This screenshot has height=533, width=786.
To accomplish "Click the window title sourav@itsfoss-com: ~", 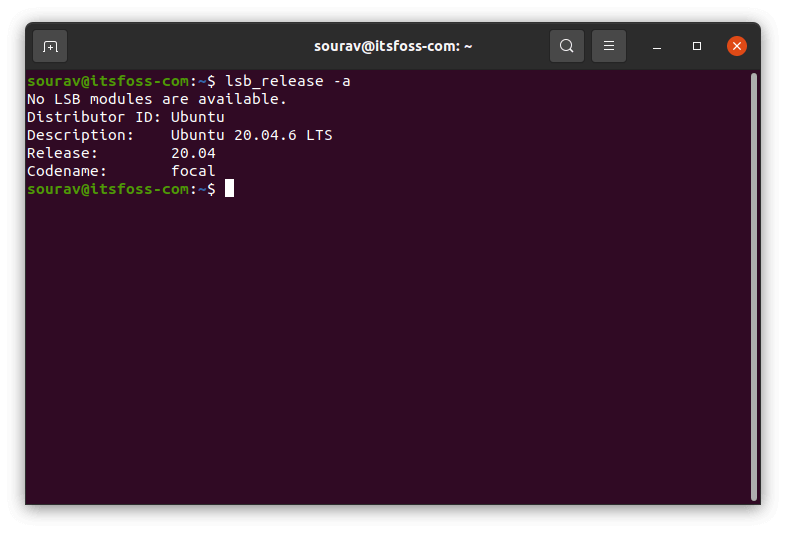I will tap(395, 46).
